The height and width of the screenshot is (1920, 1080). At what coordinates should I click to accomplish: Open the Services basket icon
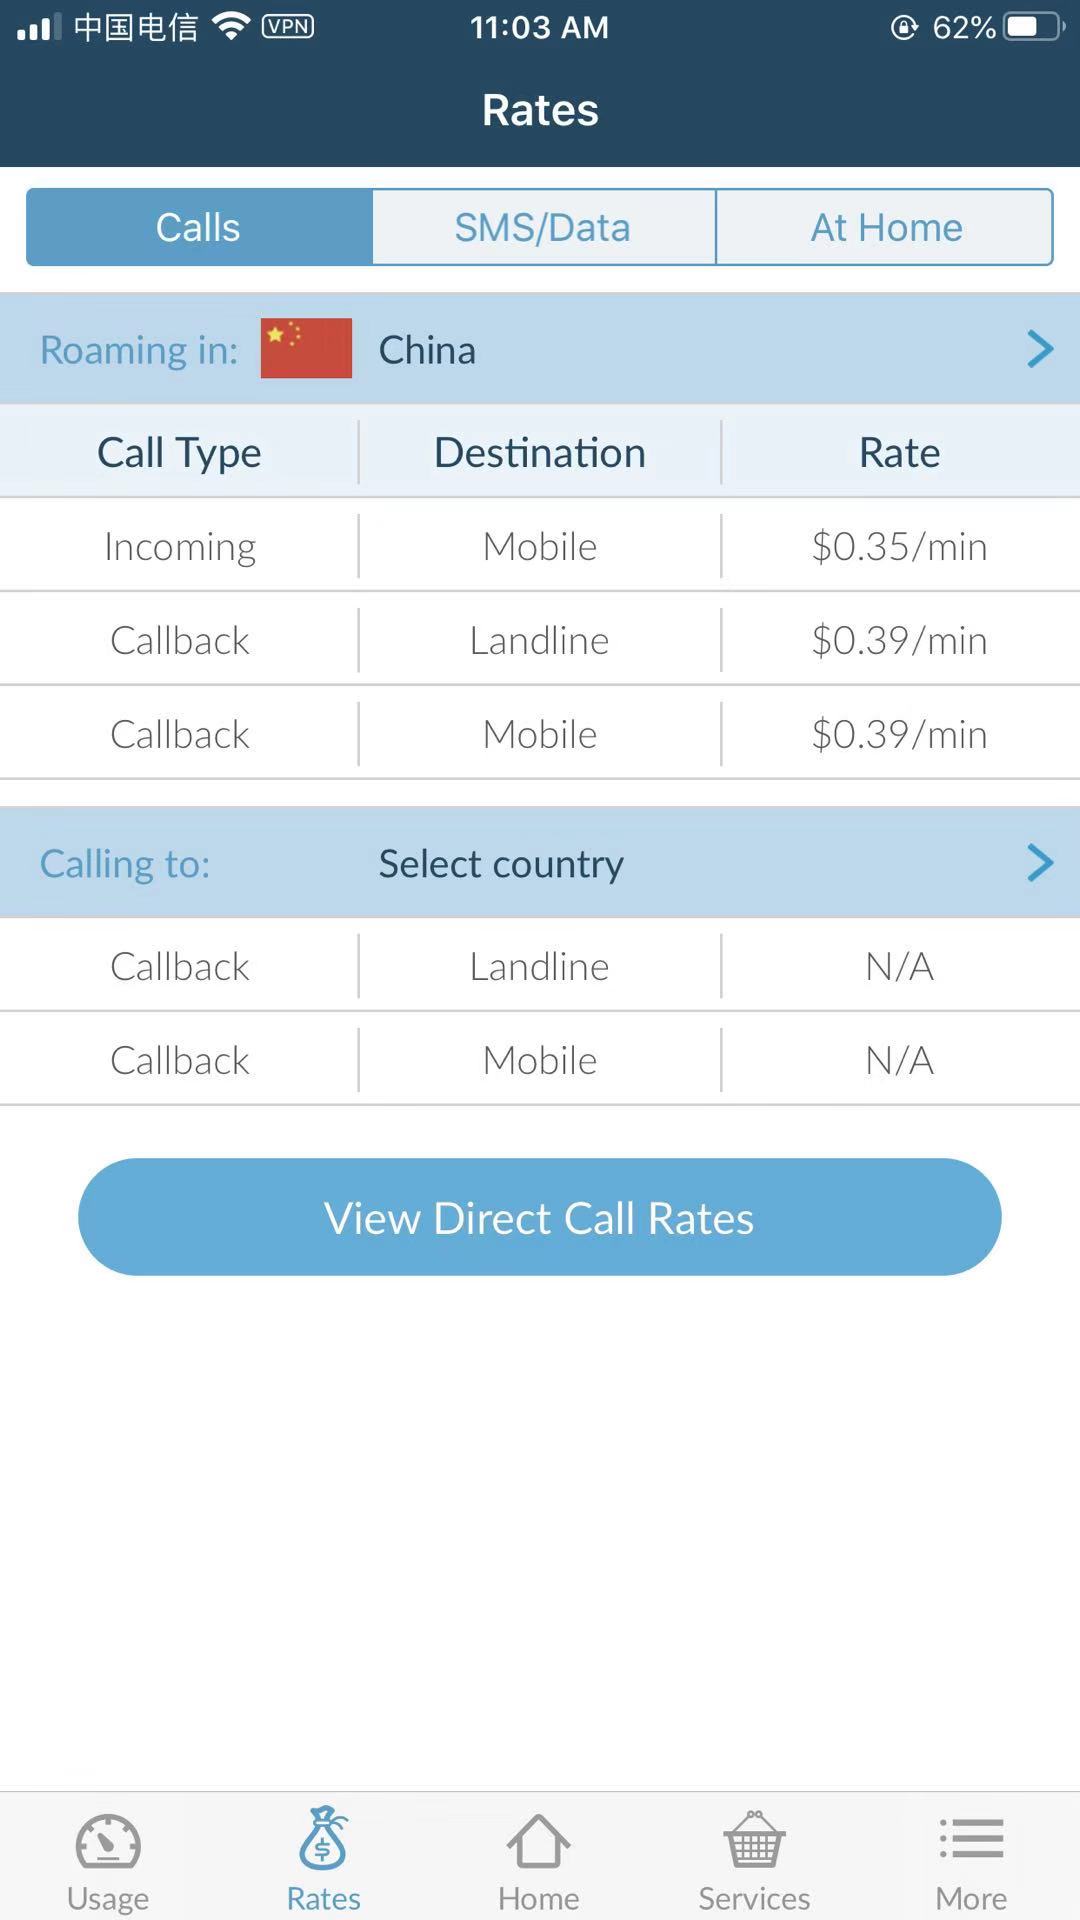coord(754,1840)
